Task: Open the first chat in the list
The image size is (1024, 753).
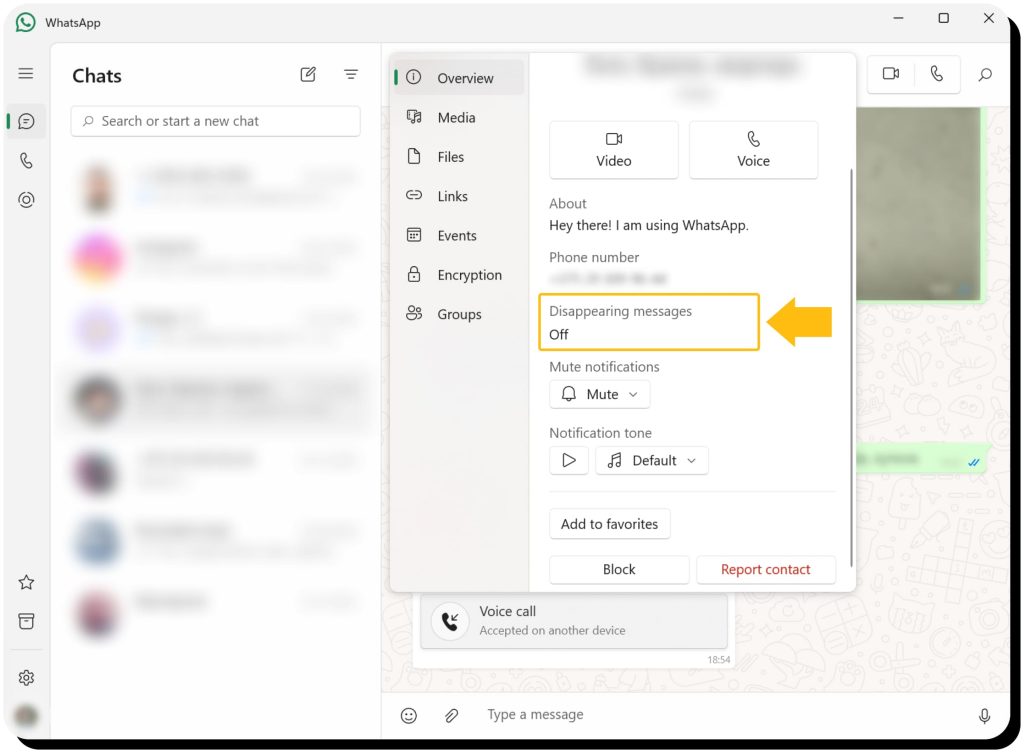Action: (x=216, y=188)
